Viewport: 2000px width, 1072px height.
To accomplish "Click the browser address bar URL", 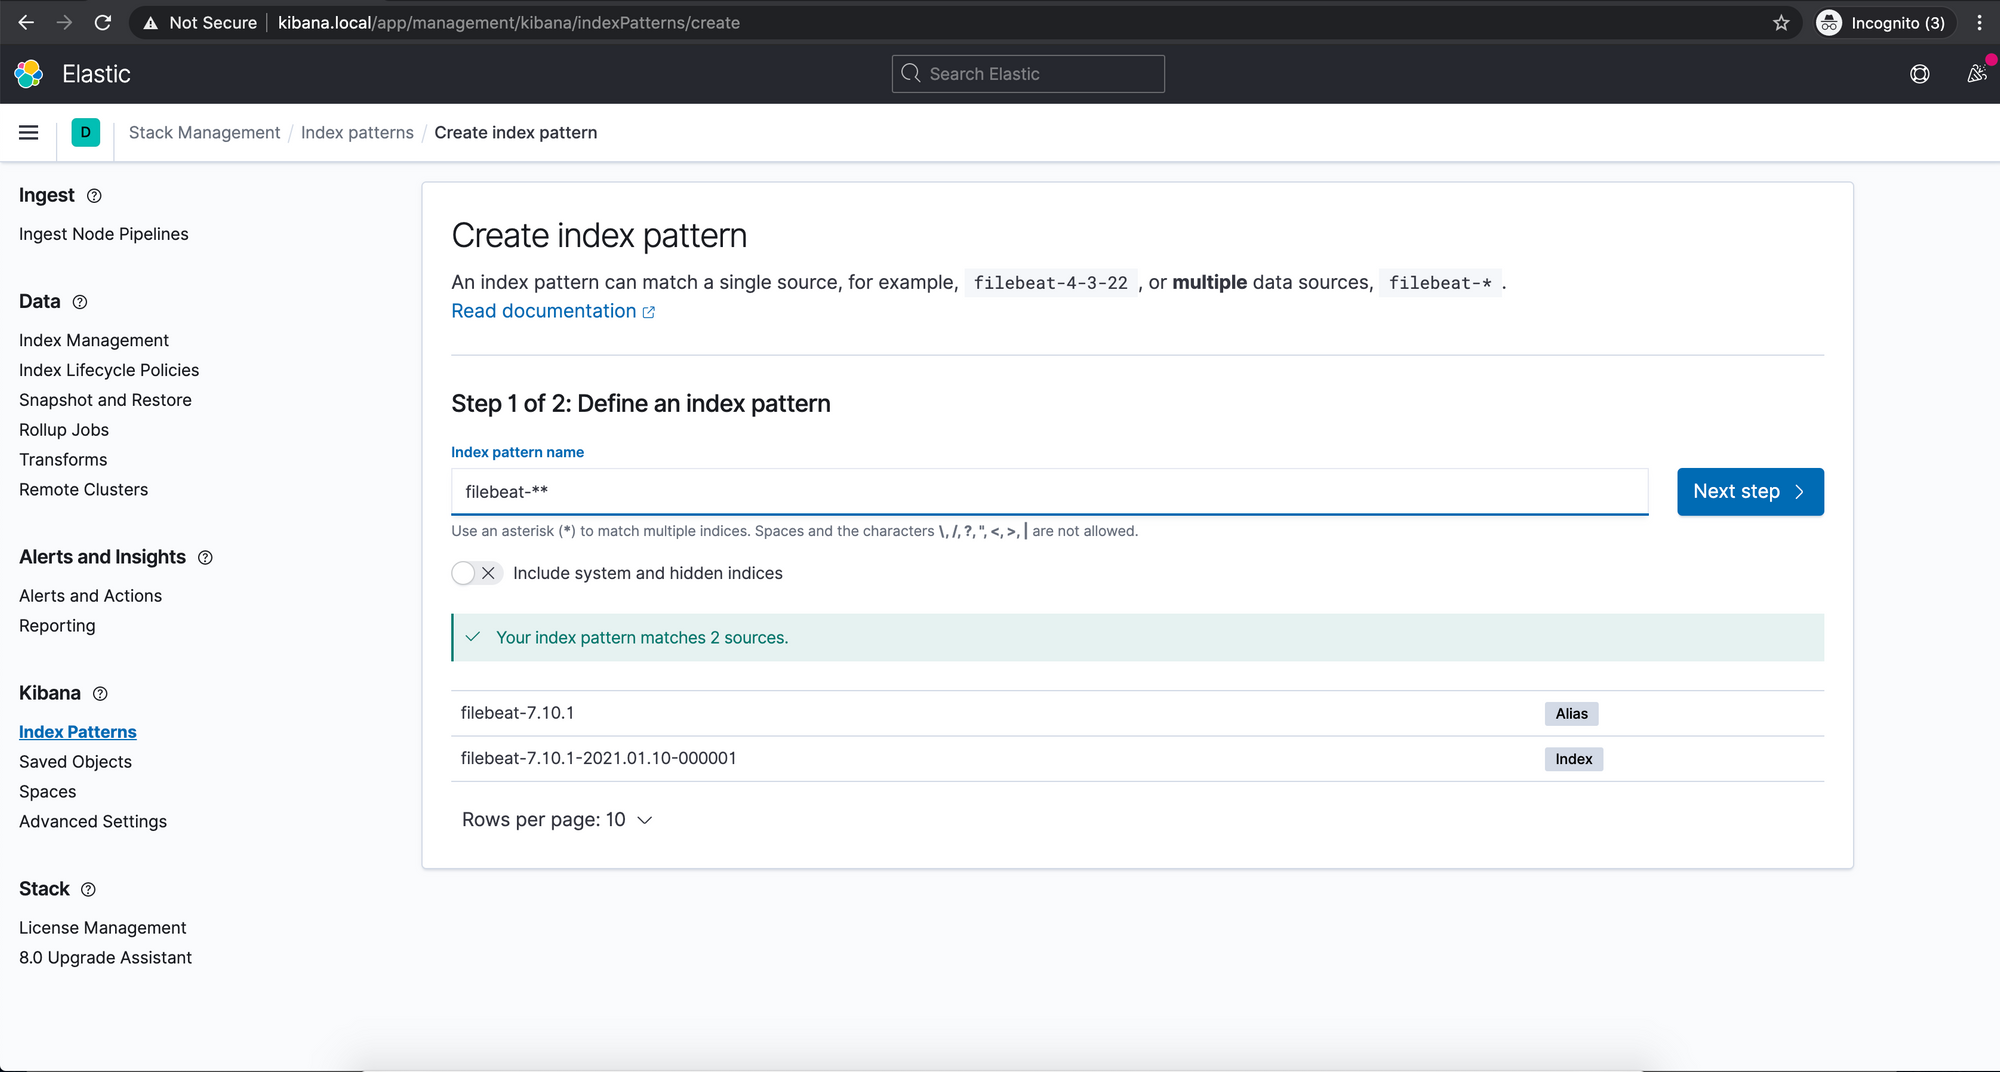I will pos(508,22).
